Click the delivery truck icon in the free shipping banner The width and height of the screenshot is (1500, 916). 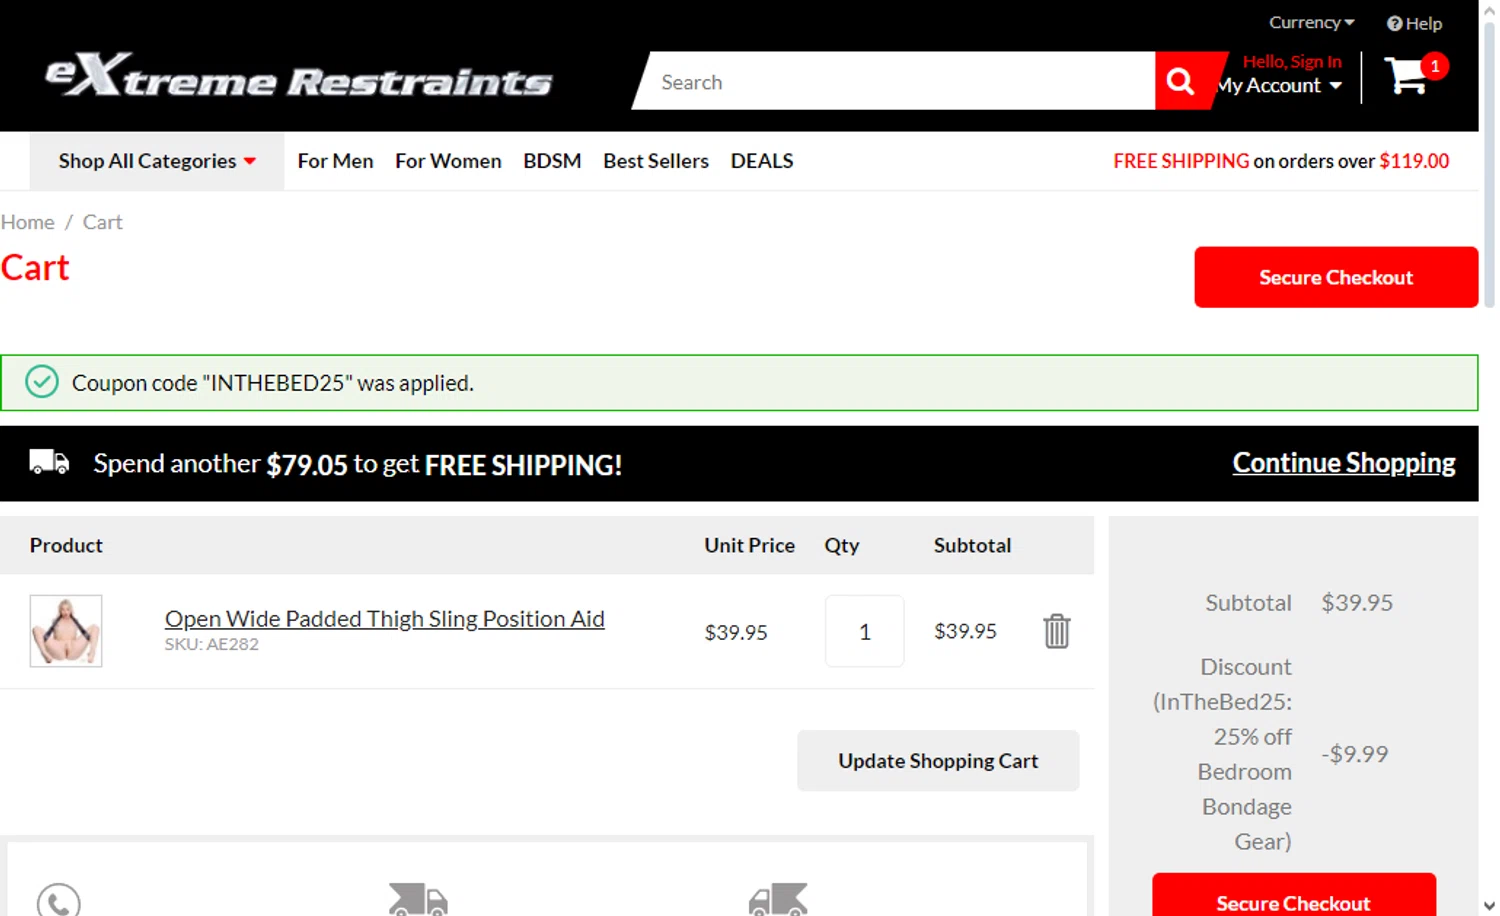[x=49, y=462]
